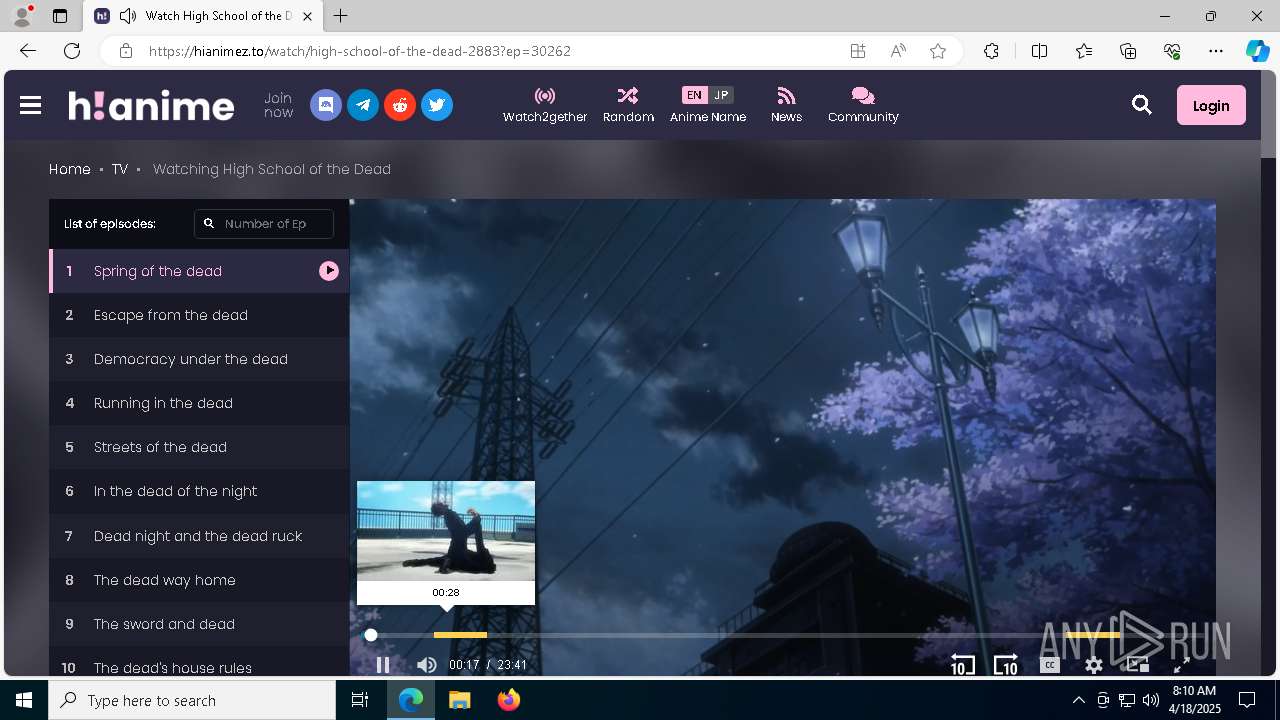Viewport: 1280px width, 720px height.
Task: Open Browser essentials heart icon
Action: 1172,51
